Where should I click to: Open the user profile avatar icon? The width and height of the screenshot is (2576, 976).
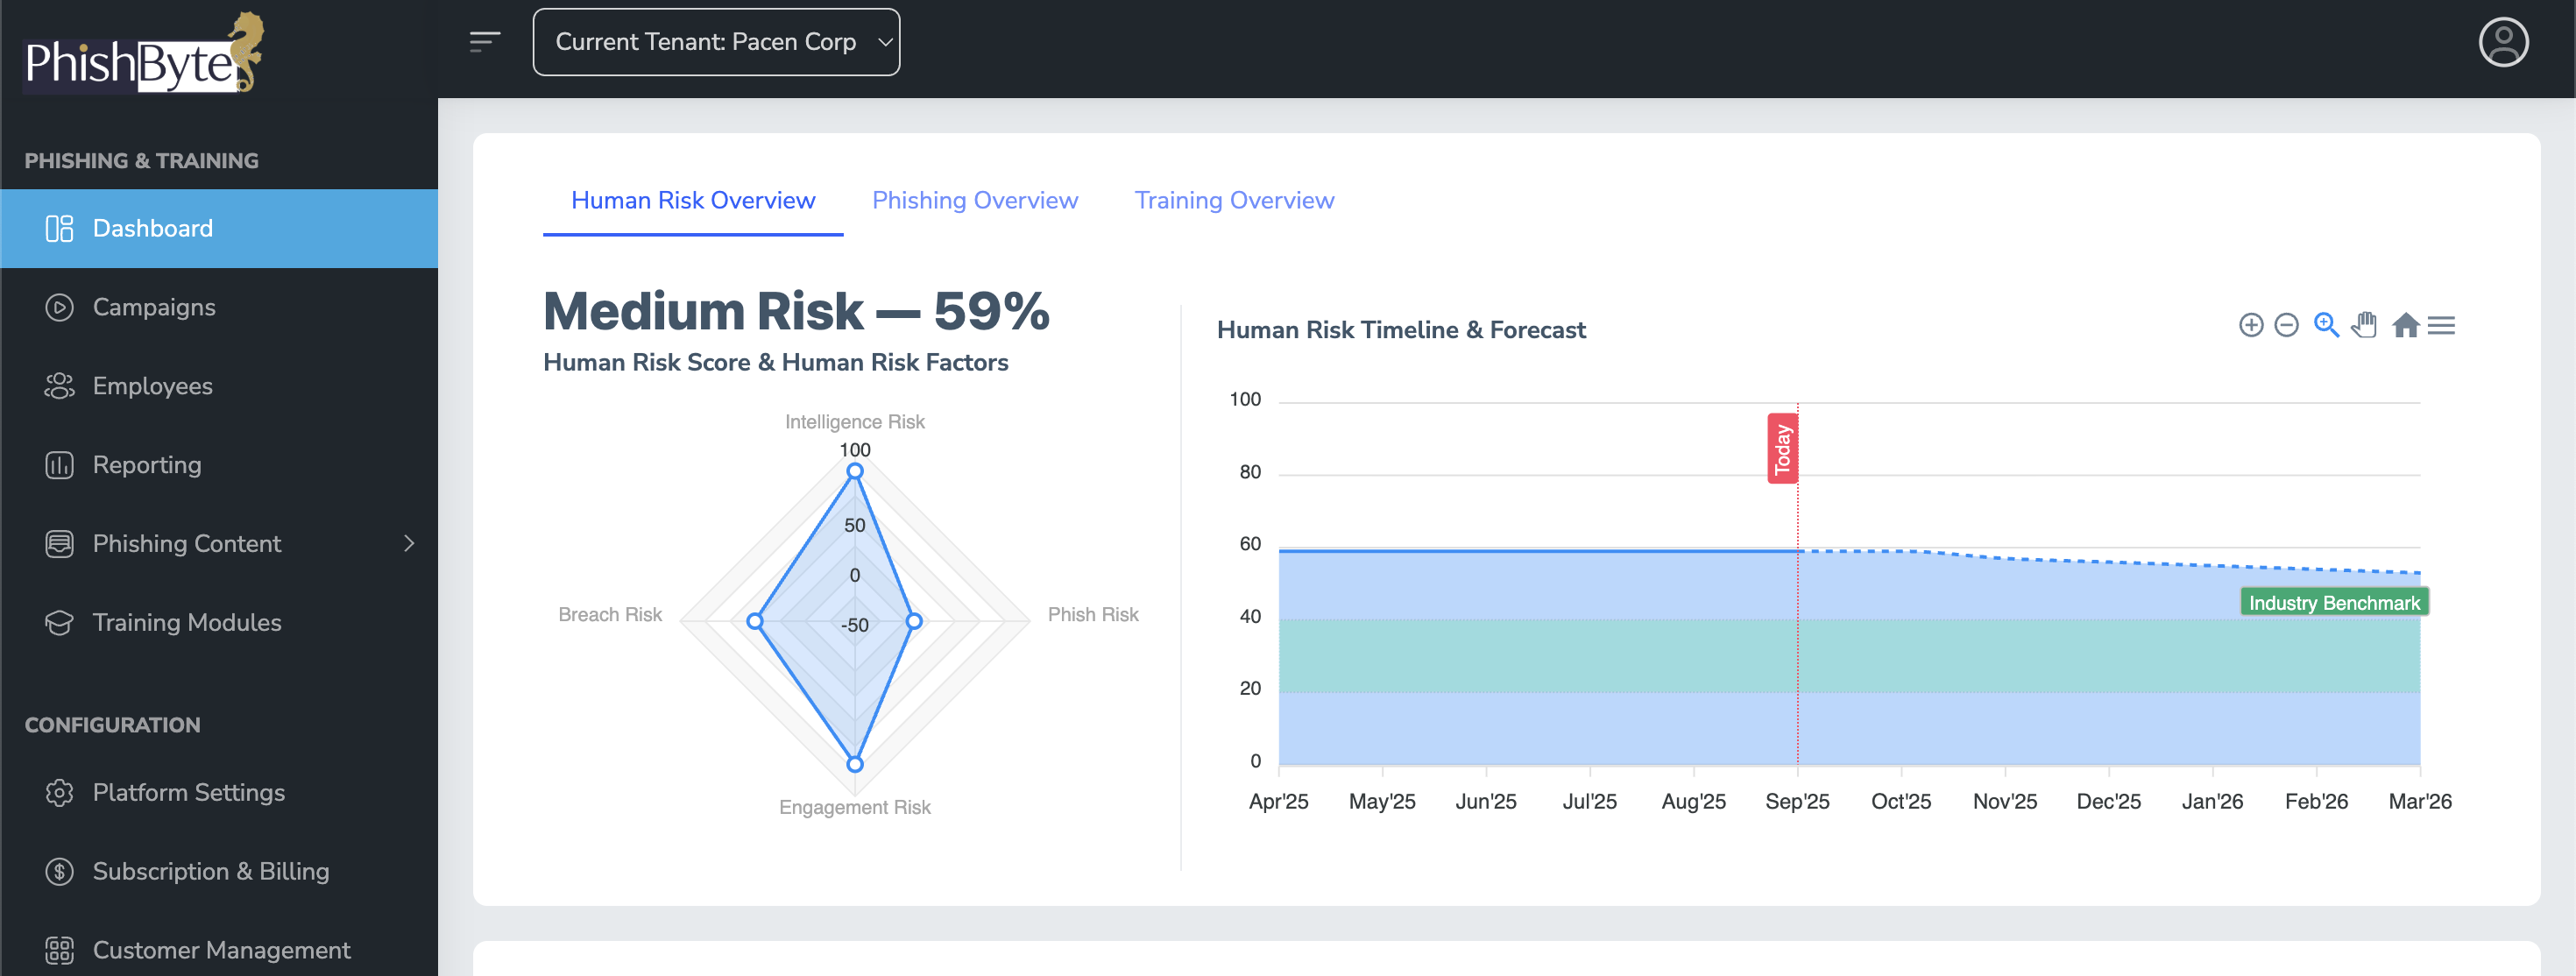pos(2503,42)
